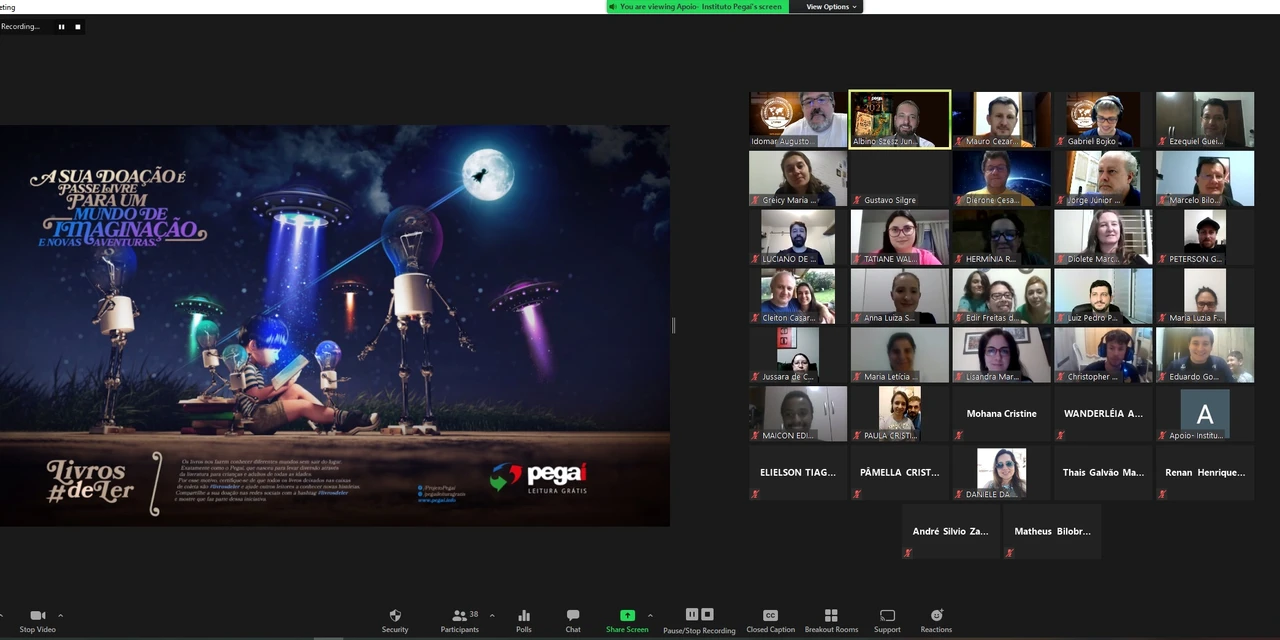Stop the recording from top-left indicator
The height and width of the screenshot is (640, 1280).
tap(78, 27)
